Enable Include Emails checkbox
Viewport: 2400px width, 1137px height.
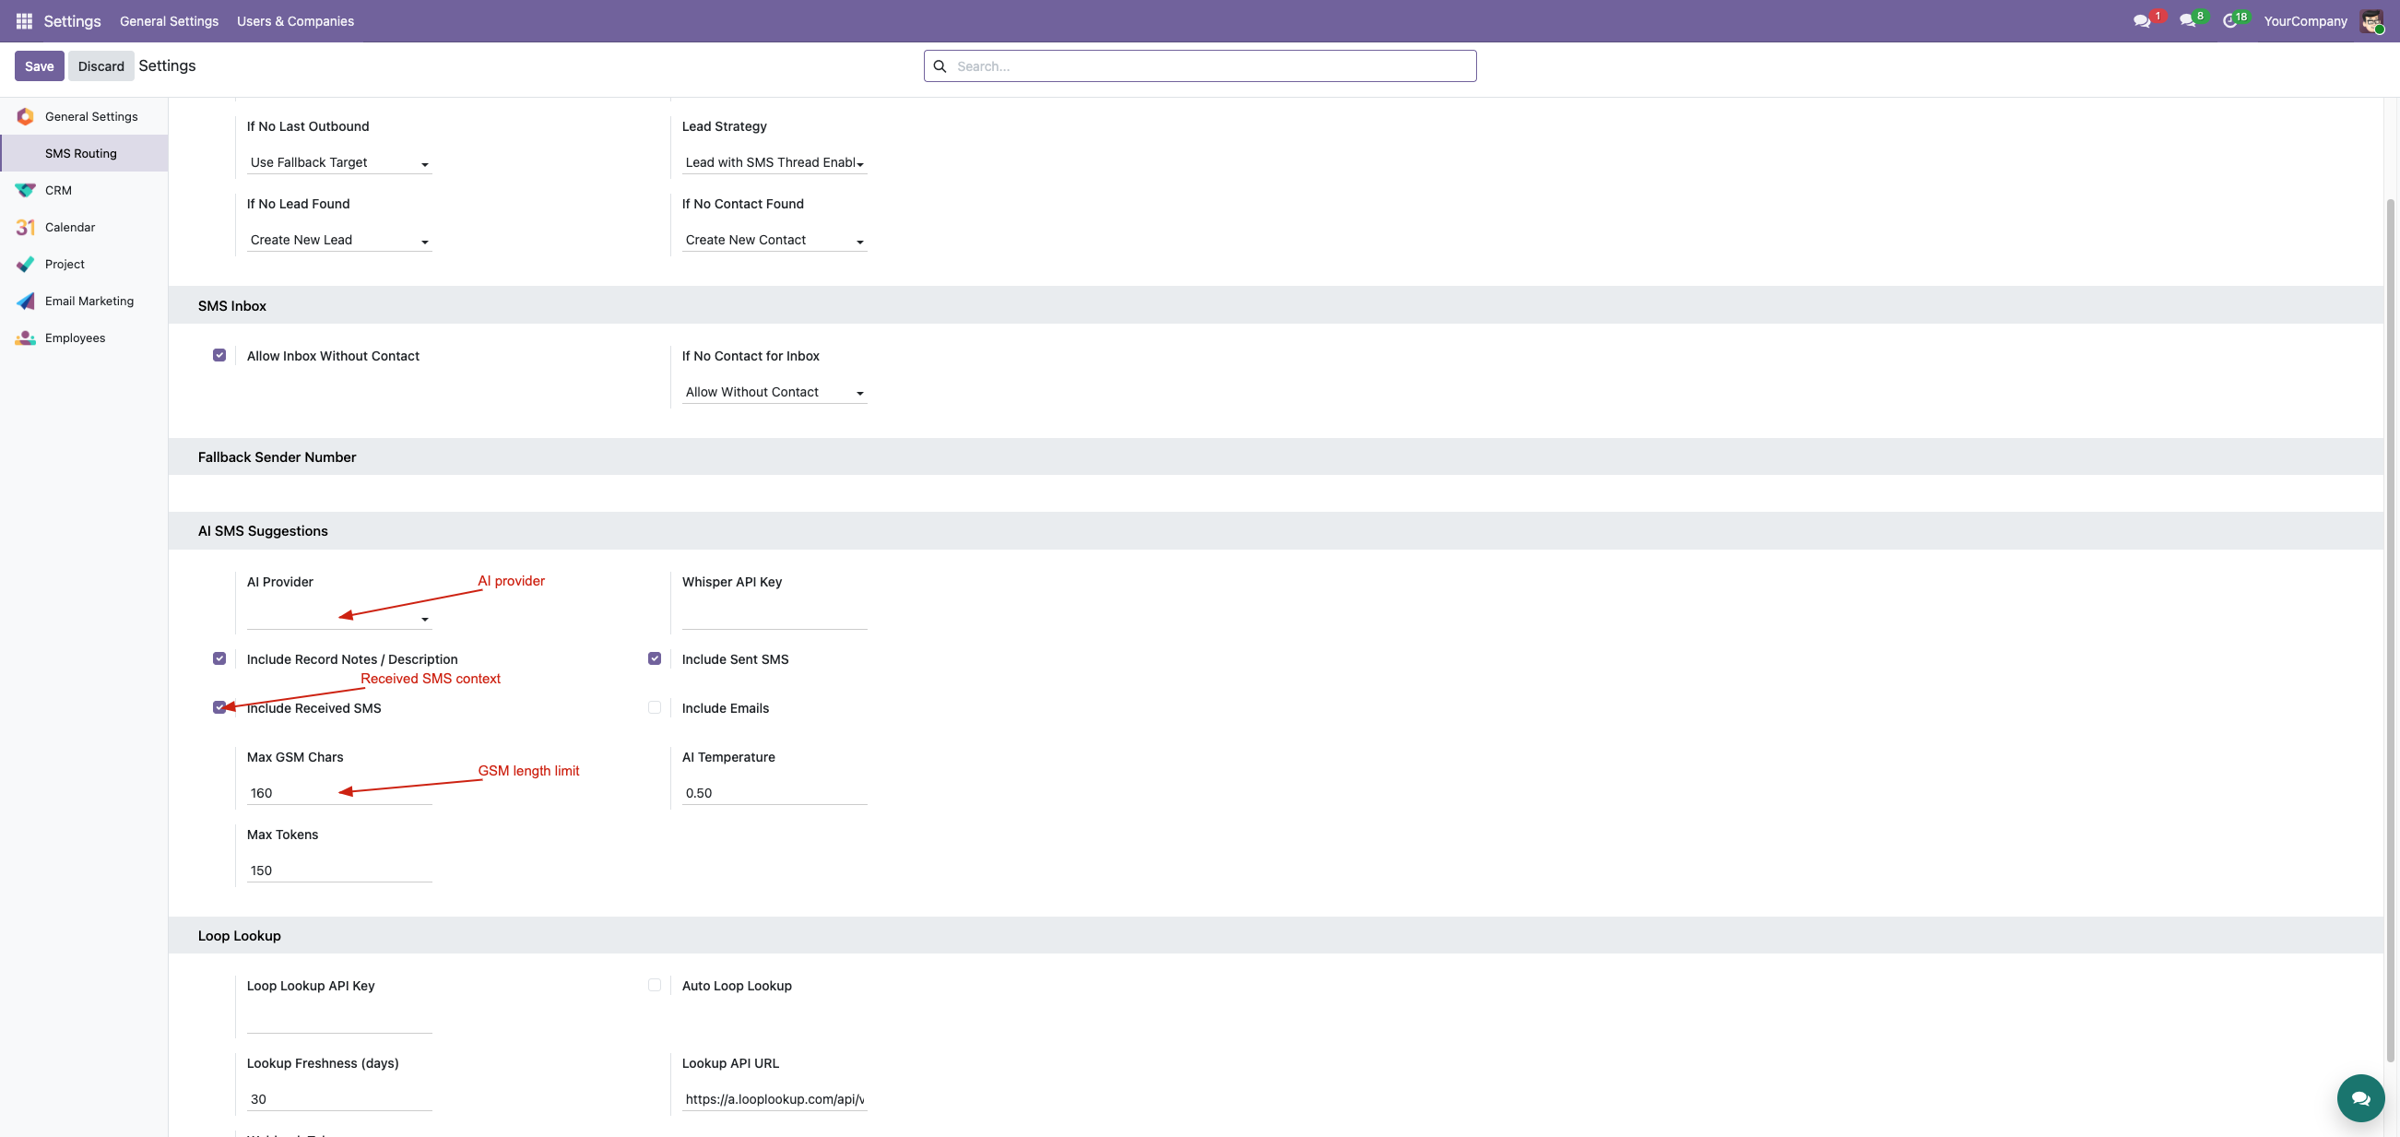pyautogui.click(x=654, y=707)
